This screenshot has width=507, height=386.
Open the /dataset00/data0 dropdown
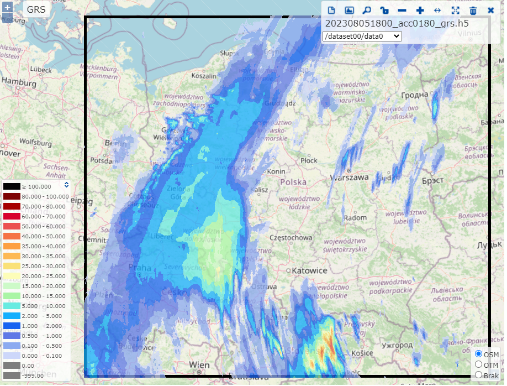coord(362,36)
